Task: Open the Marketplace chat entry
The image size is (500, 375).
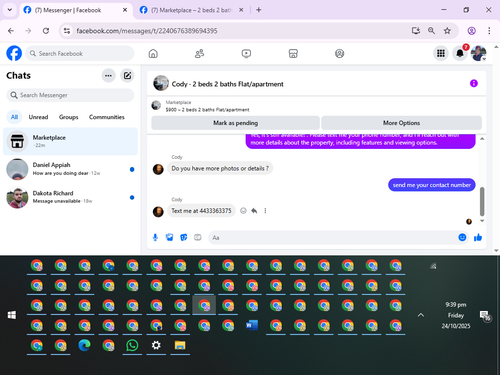Action: (70, 141)
